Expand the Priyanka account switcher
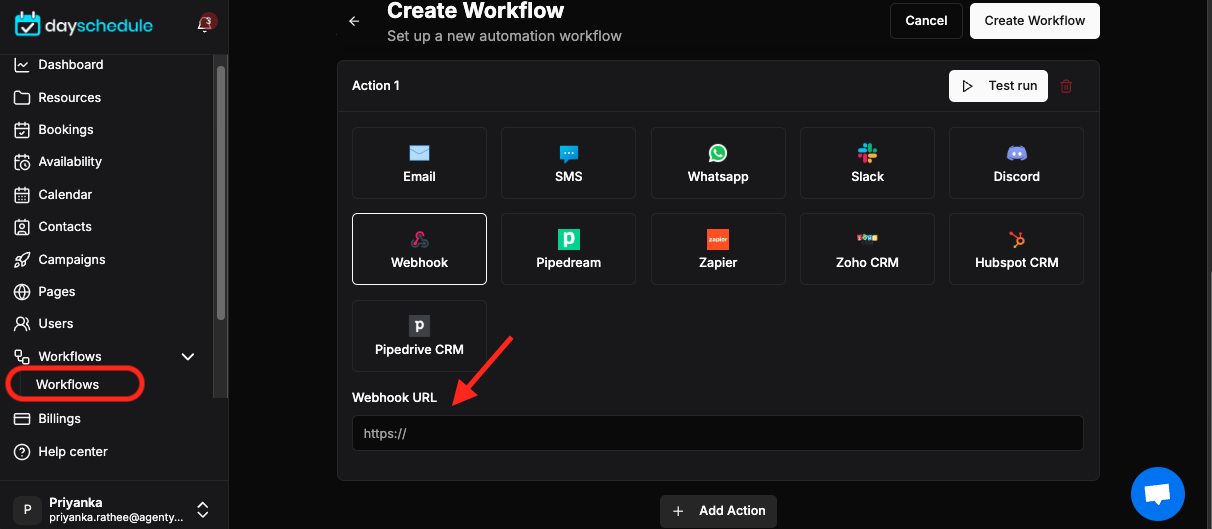The image size is (1212, 529). click(202, 509)
